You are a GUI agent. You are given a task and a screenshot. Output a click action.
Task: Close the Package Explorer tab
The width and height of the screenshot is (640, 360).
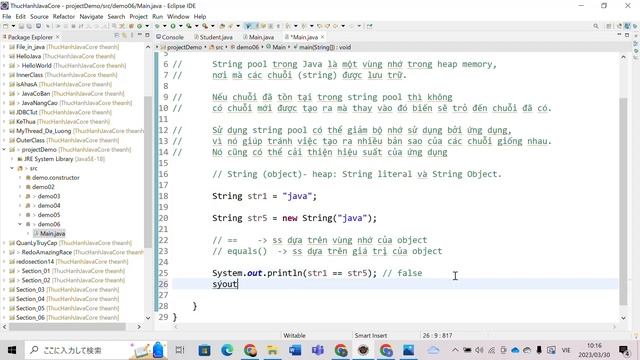(58, 37)
